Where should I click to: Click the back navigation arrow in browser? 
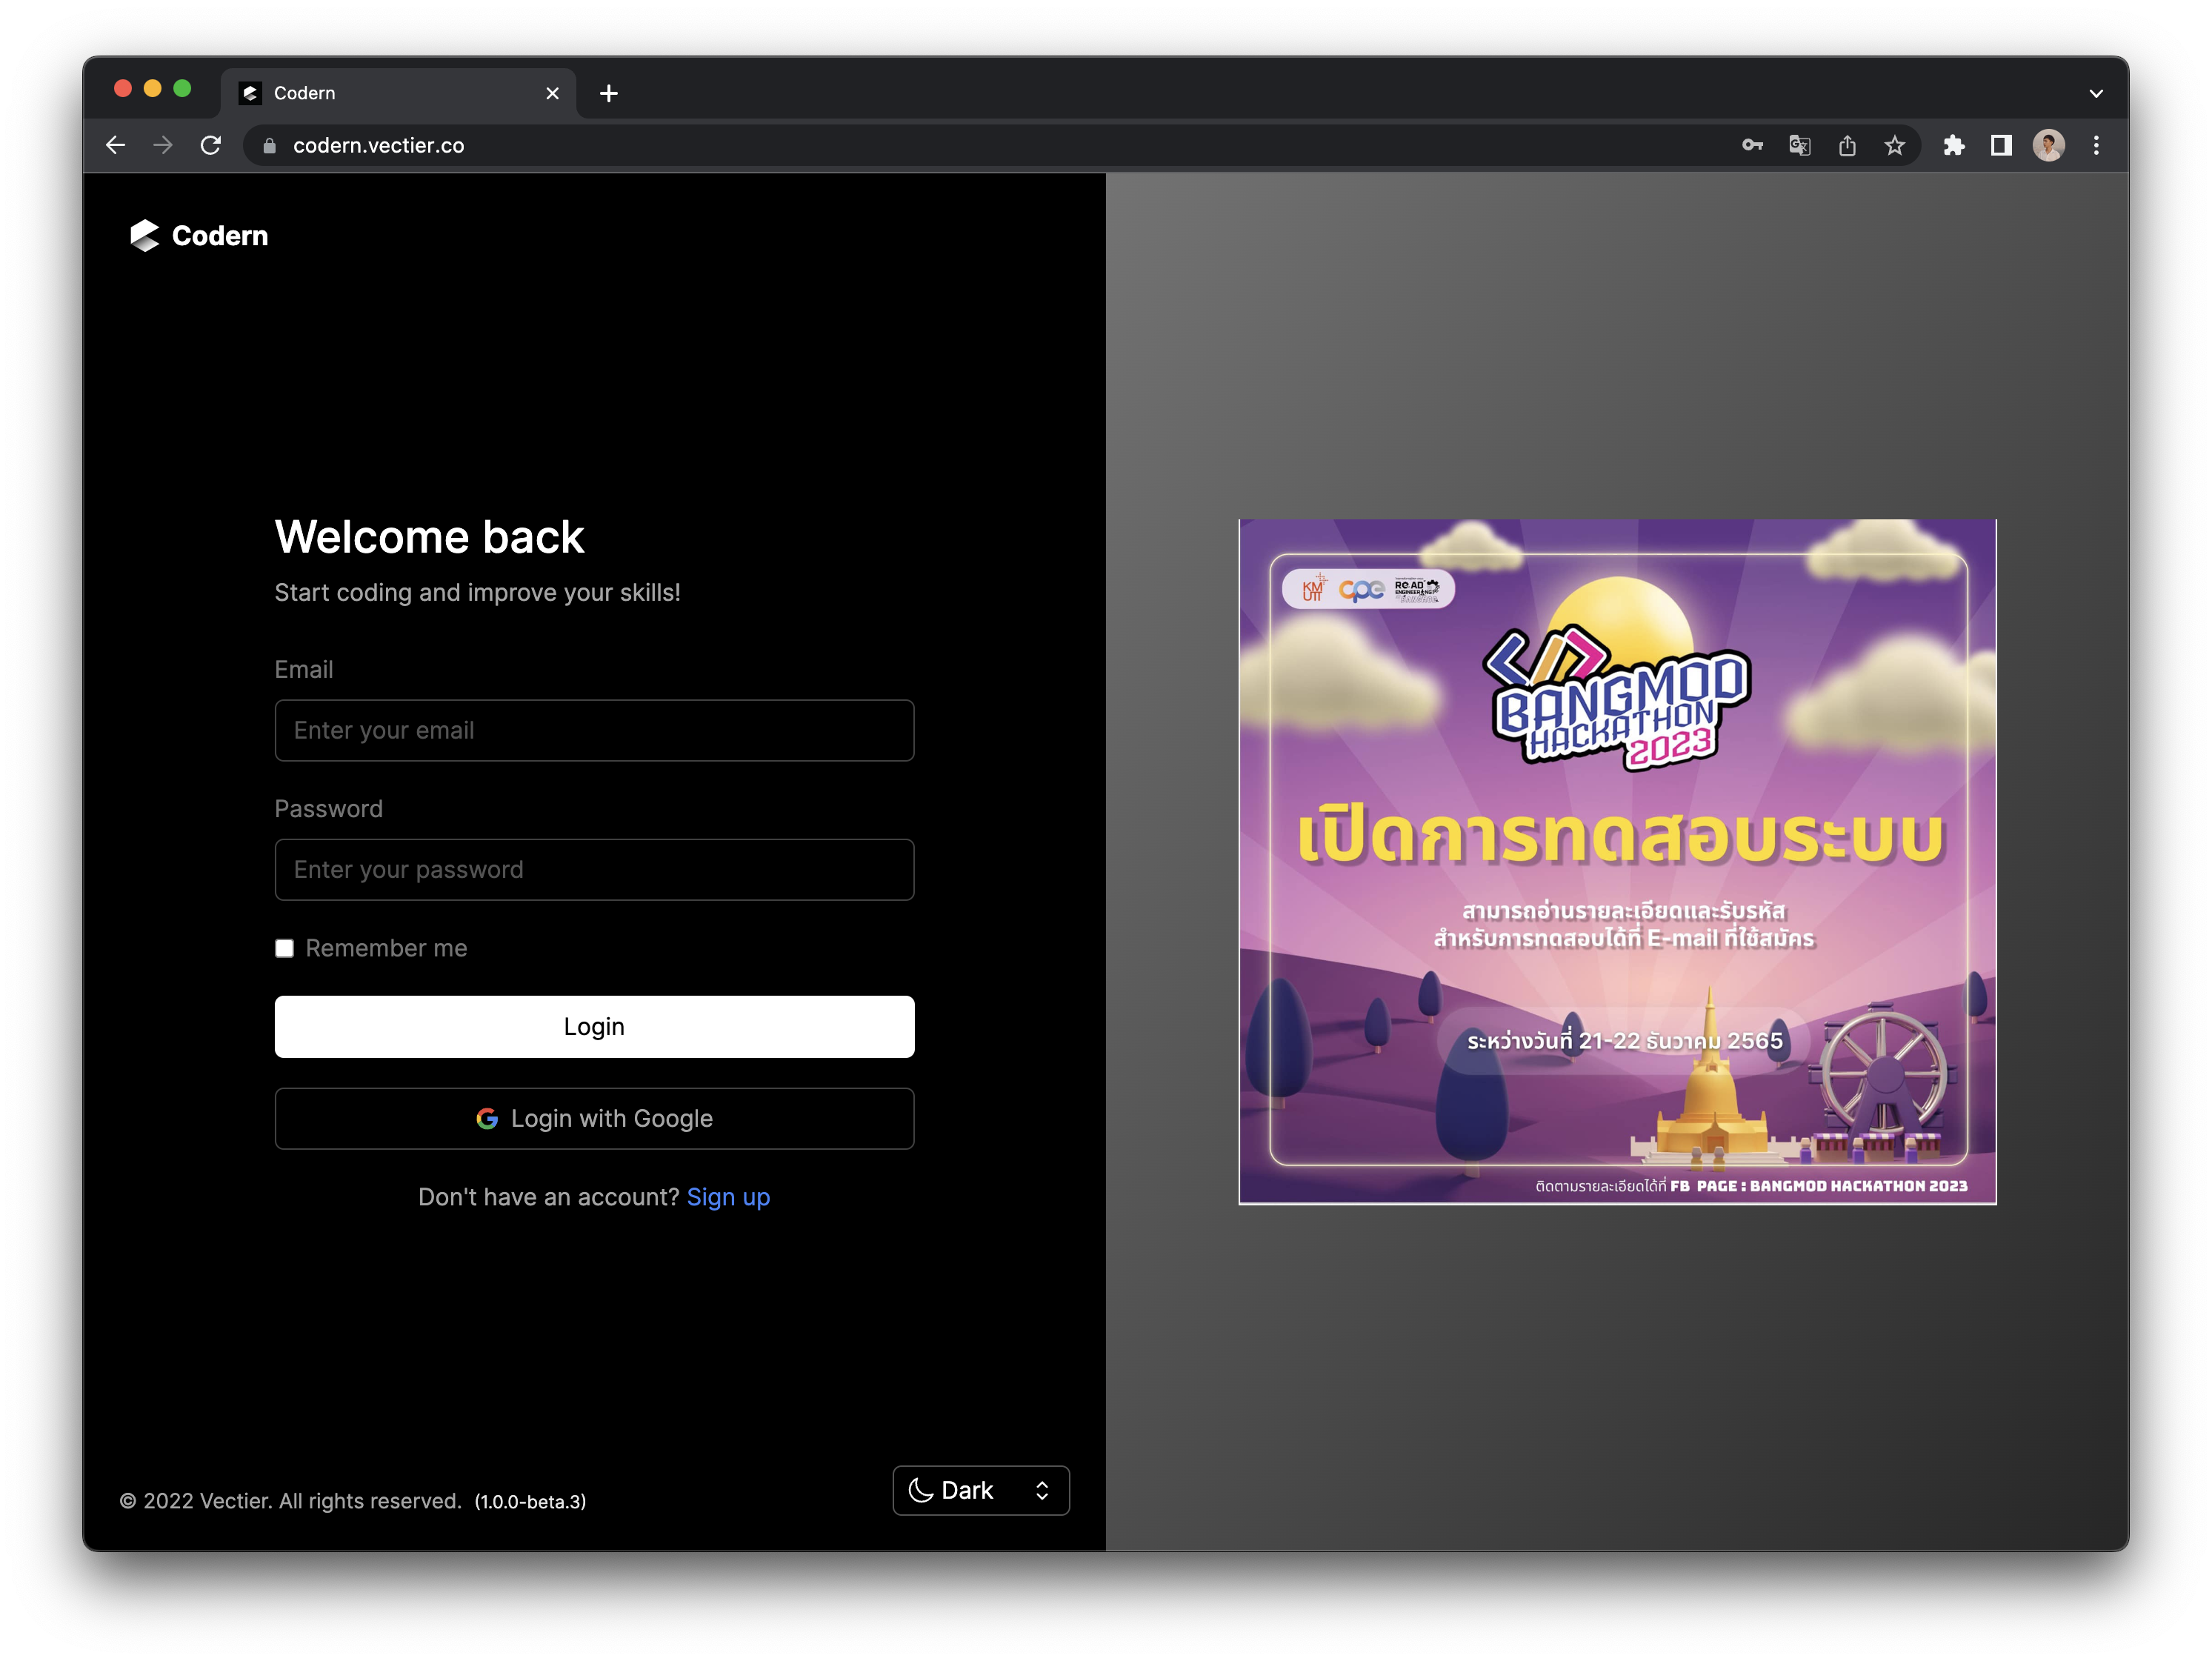pos(113,144)
